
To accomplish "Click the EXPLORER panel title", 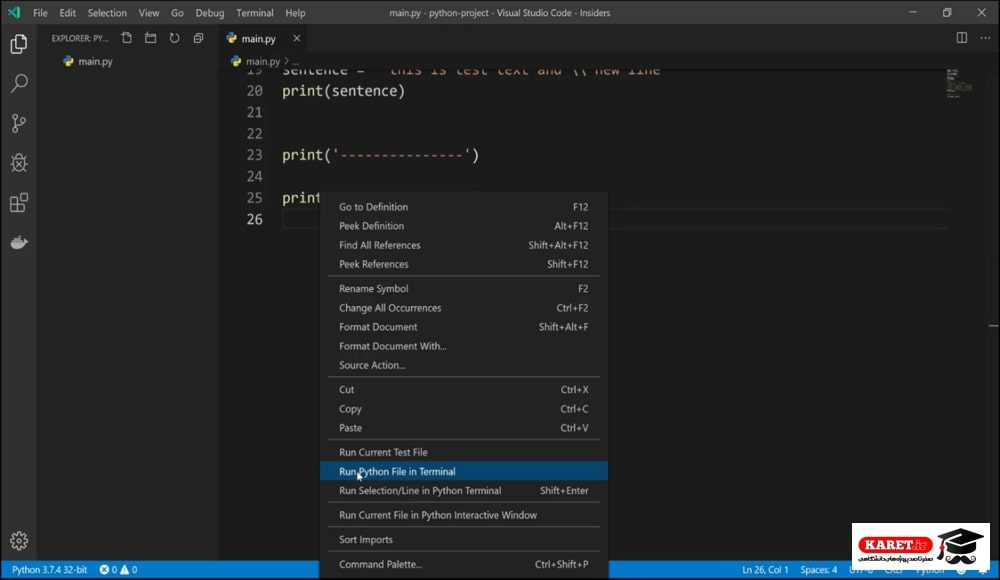I will (80, 38).
